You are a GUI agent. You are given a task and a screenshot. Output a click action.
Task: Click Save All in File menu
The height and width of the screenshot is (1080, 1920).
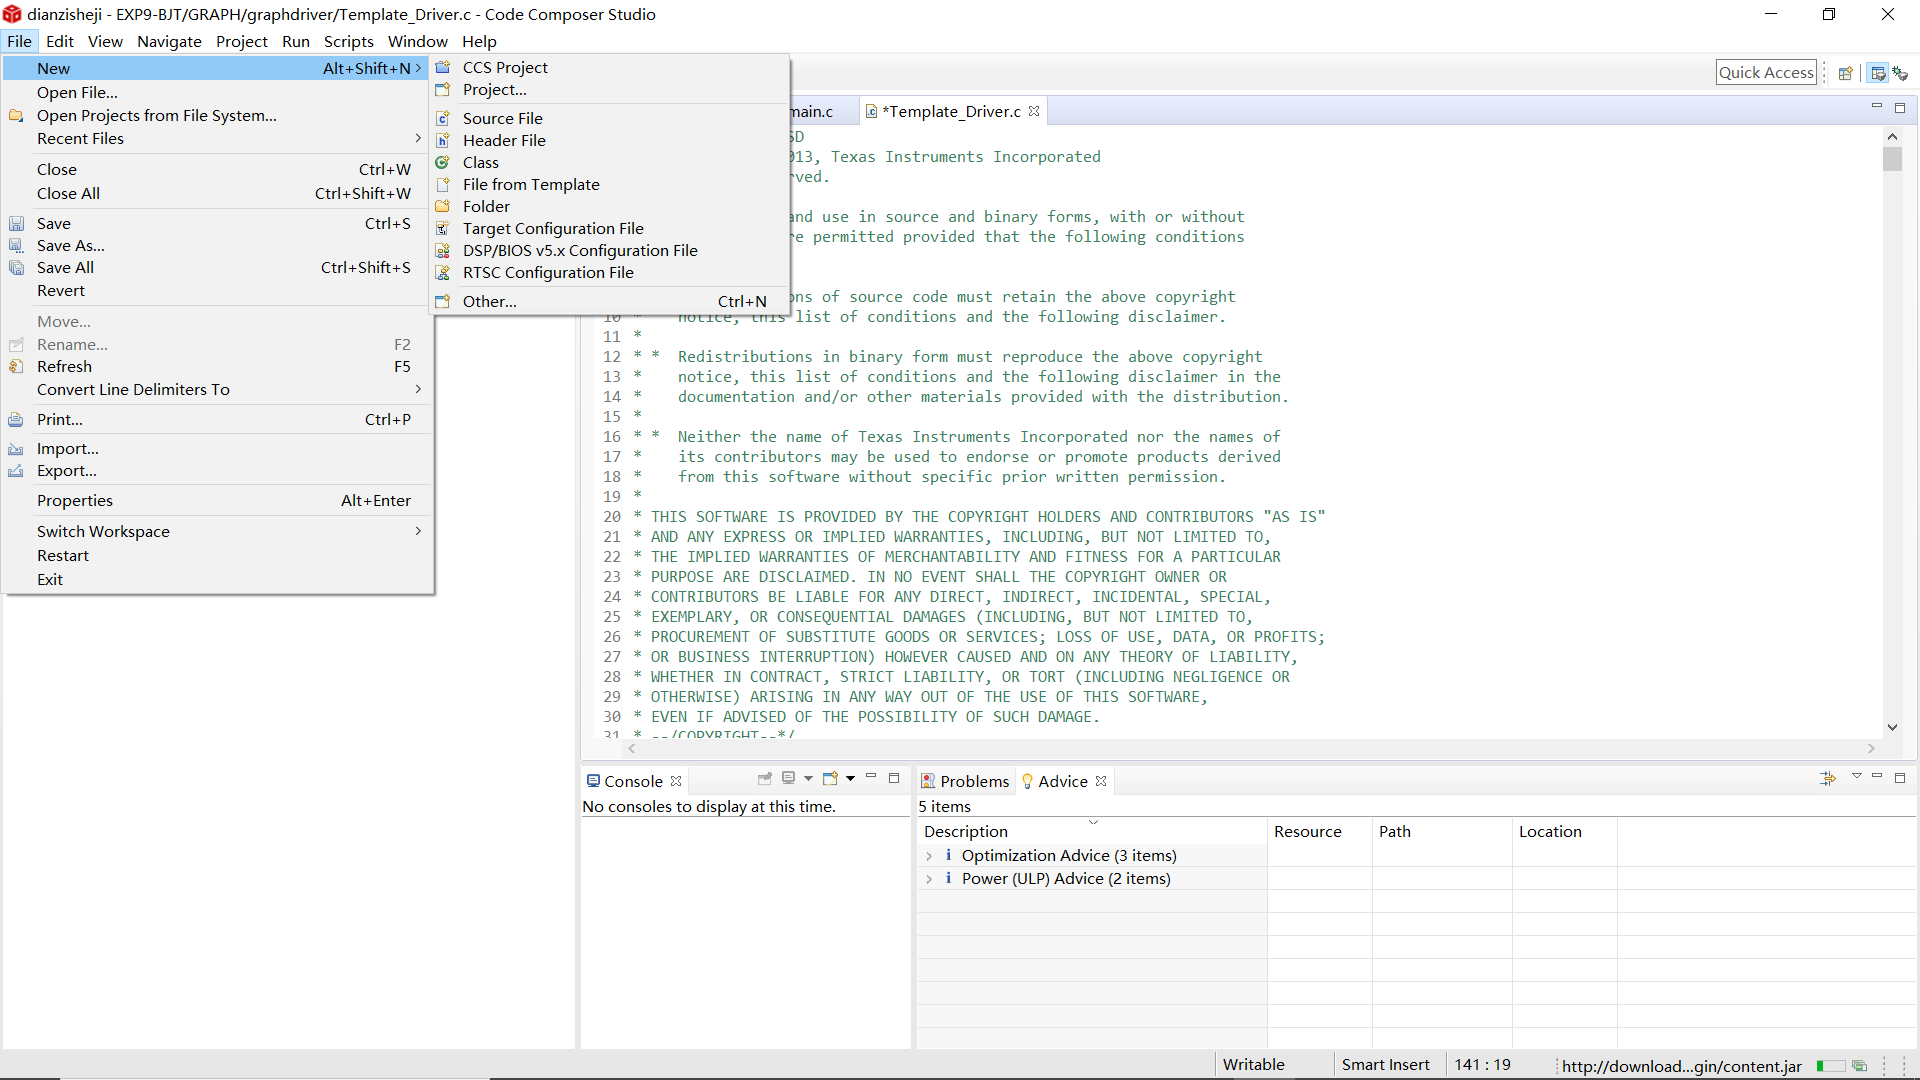[x=65, y=268]
